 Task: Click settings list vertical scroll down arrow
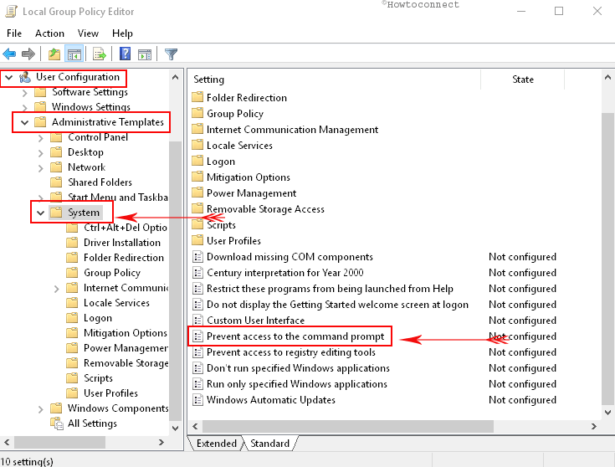coord(608,412)
